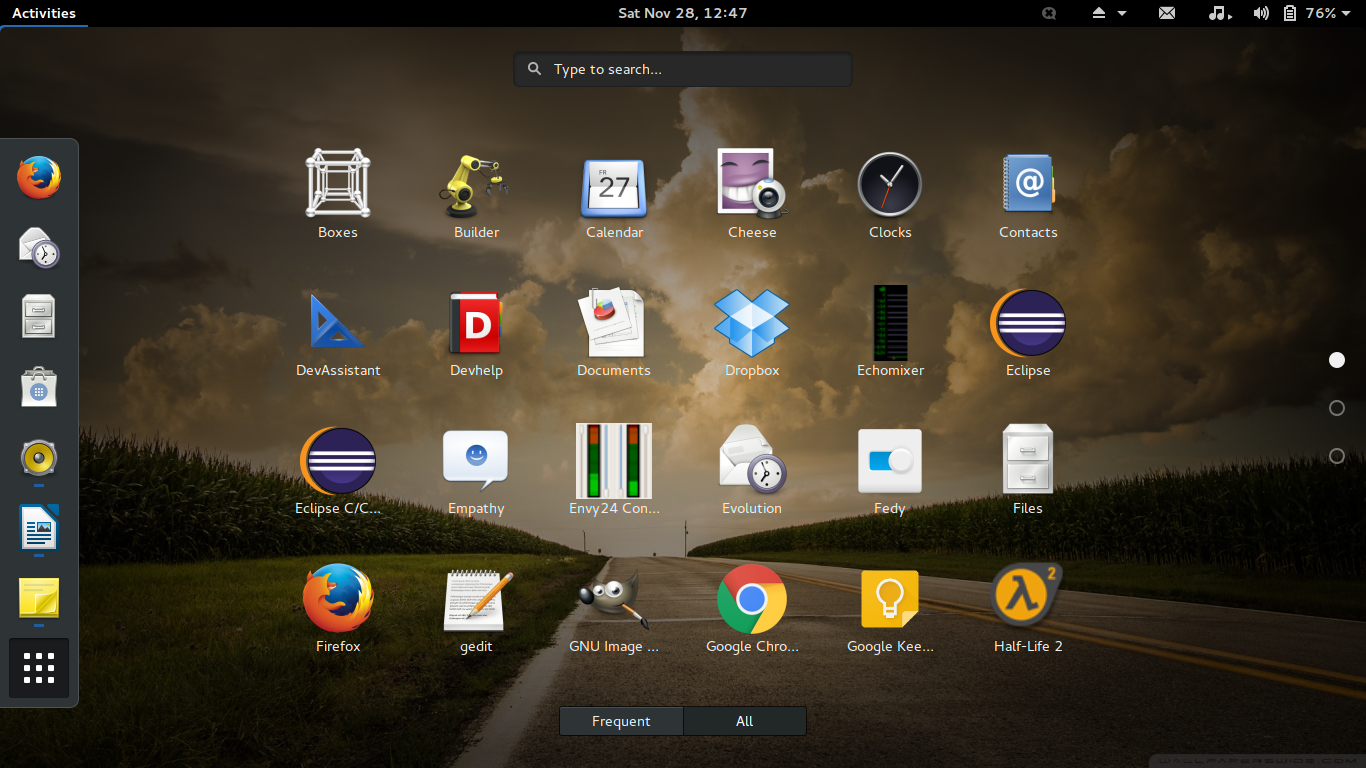Screen dimensions: 1366x768
Task: Go to the second app page indicator
Action: [1337, 408]
